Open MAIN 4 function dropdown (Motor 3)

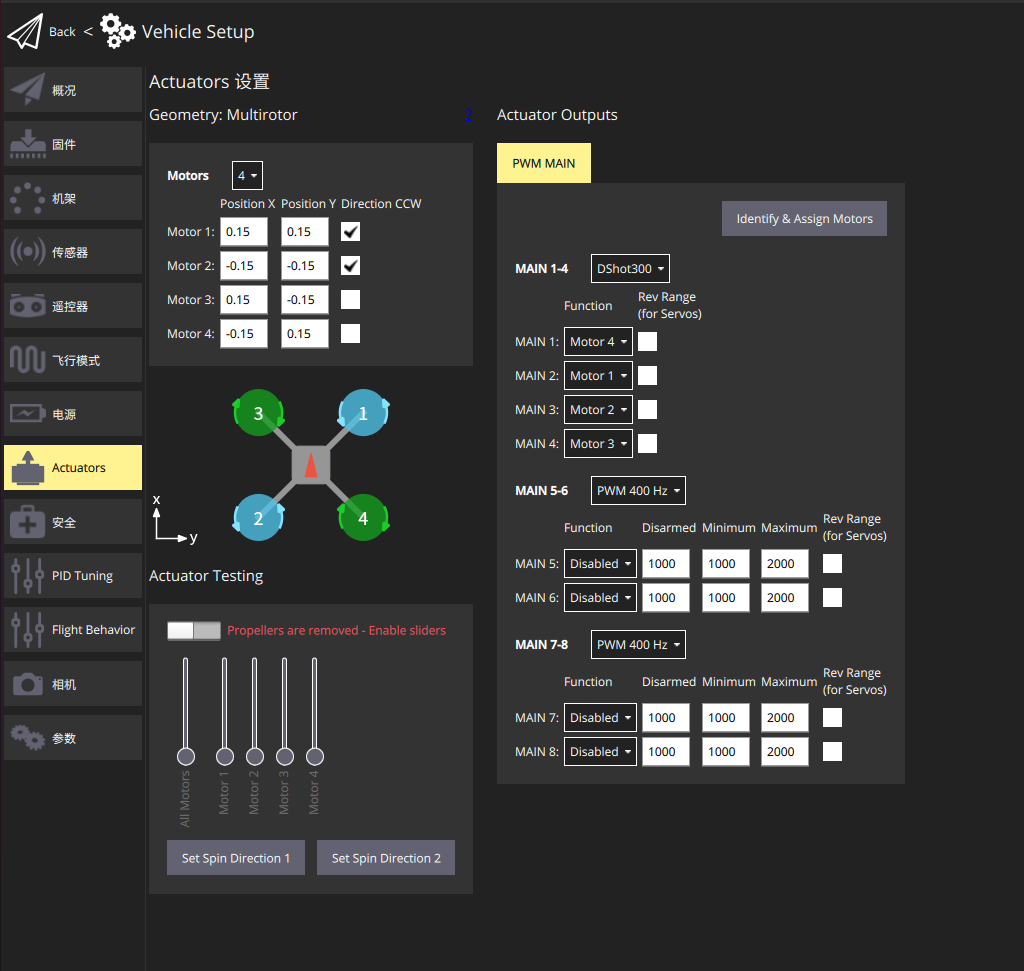(x=598, y=443)
